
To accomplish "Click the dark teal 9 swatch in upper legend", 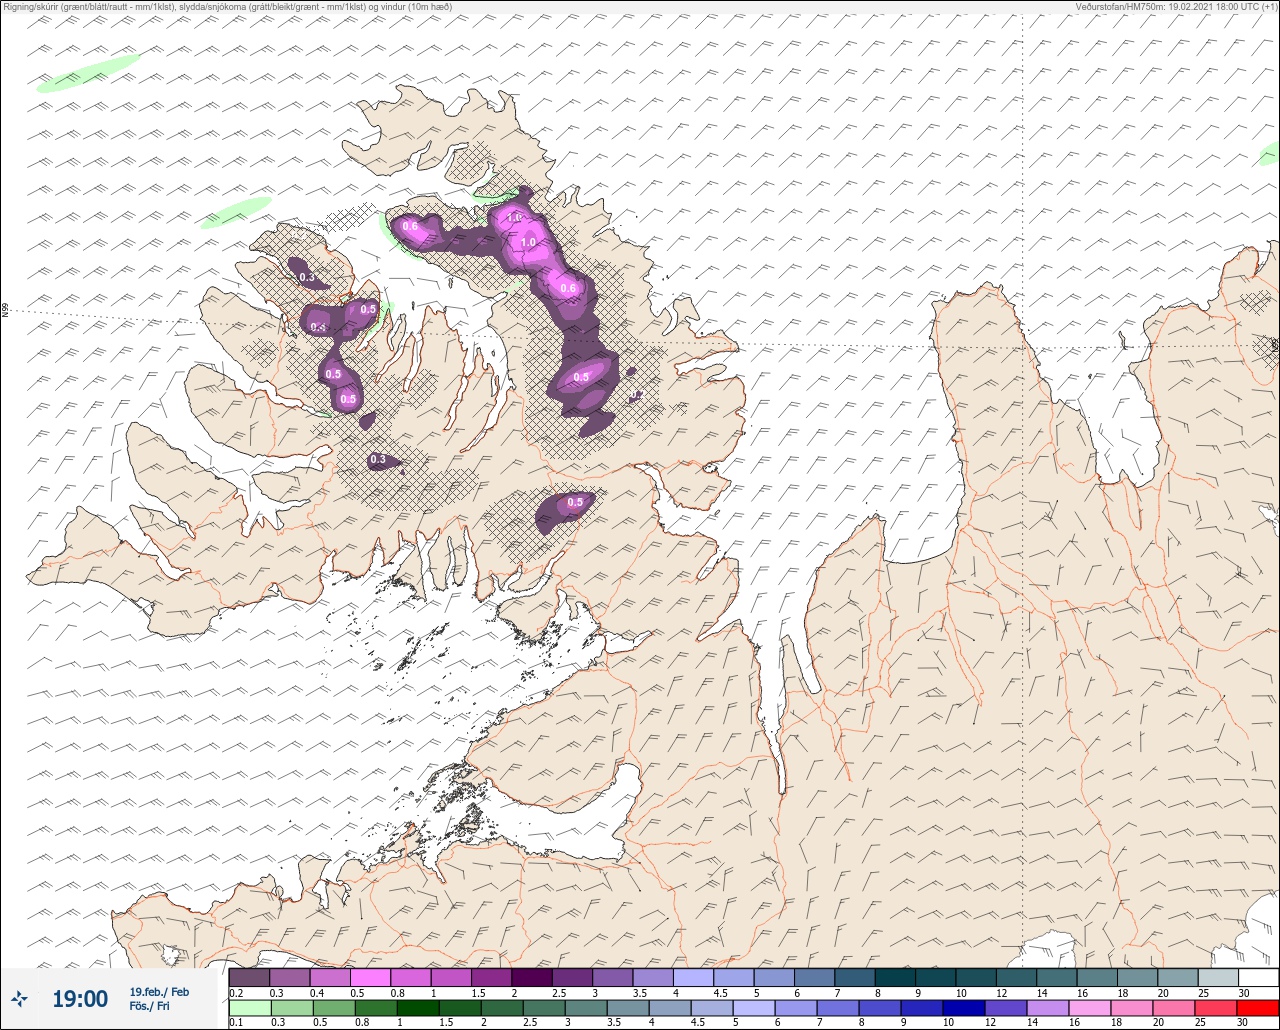I will [x=935, y=977].
